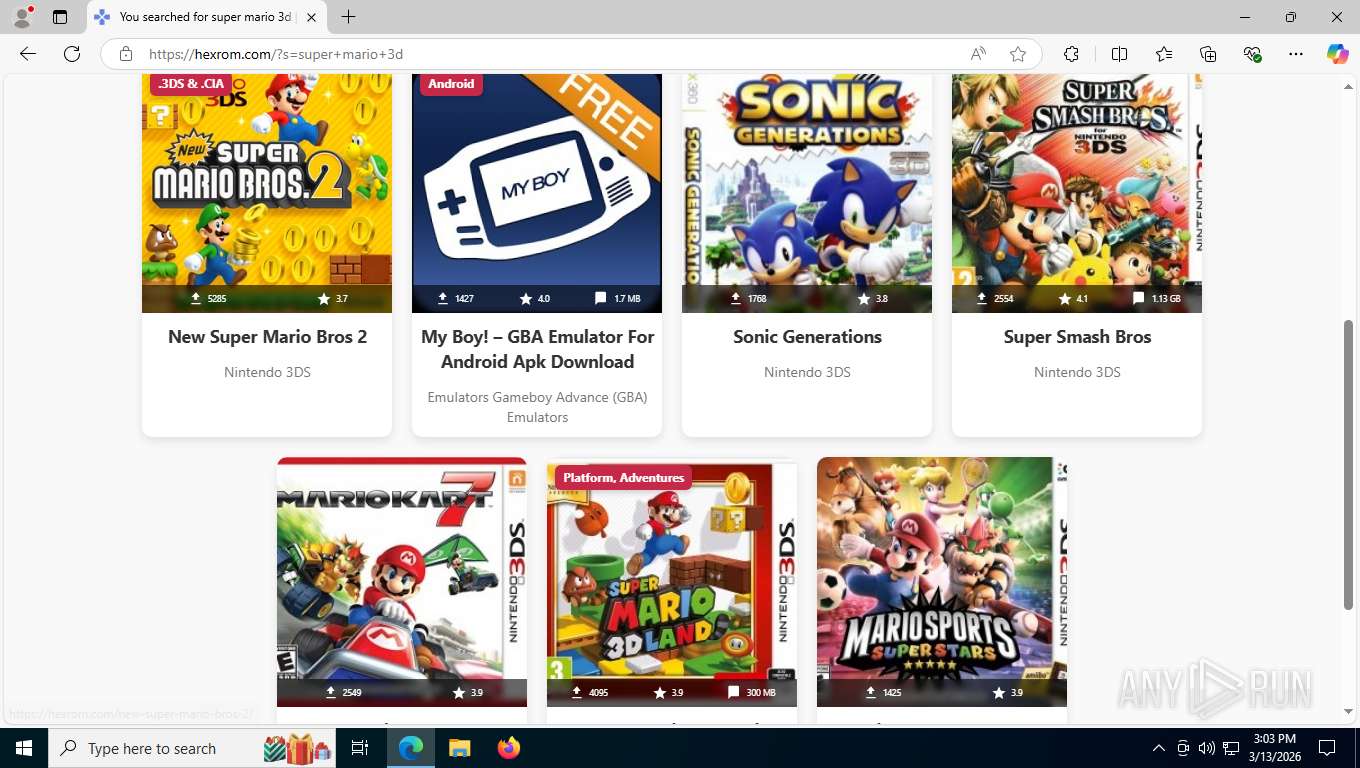Open Tab actions menu

click(60, 17)
